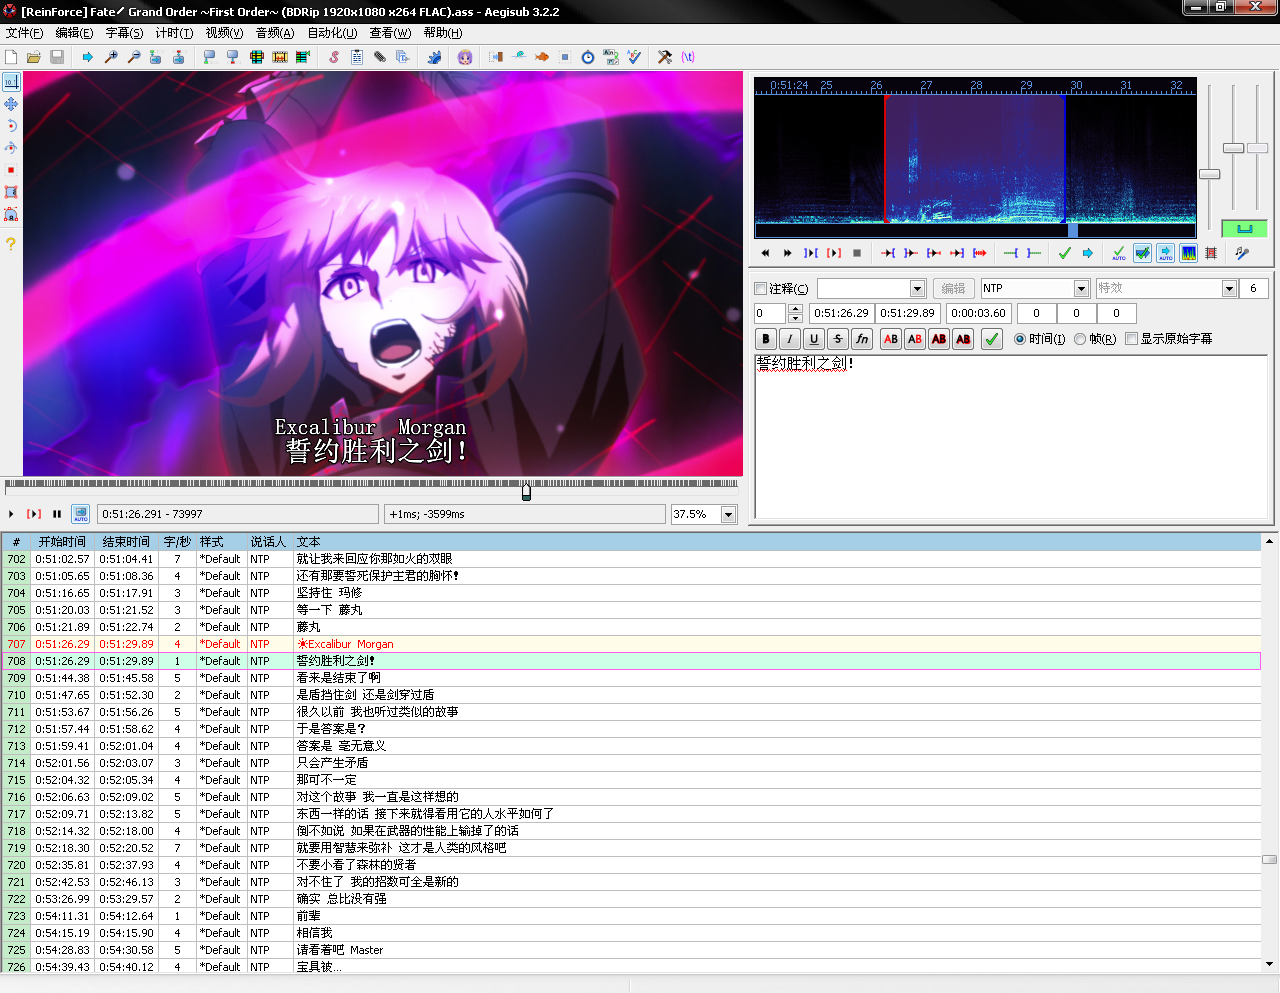Viewport: 1280px width, 993px height.
Task: Toggle link between vertical zoom and volume
Action: [1244, 229]
